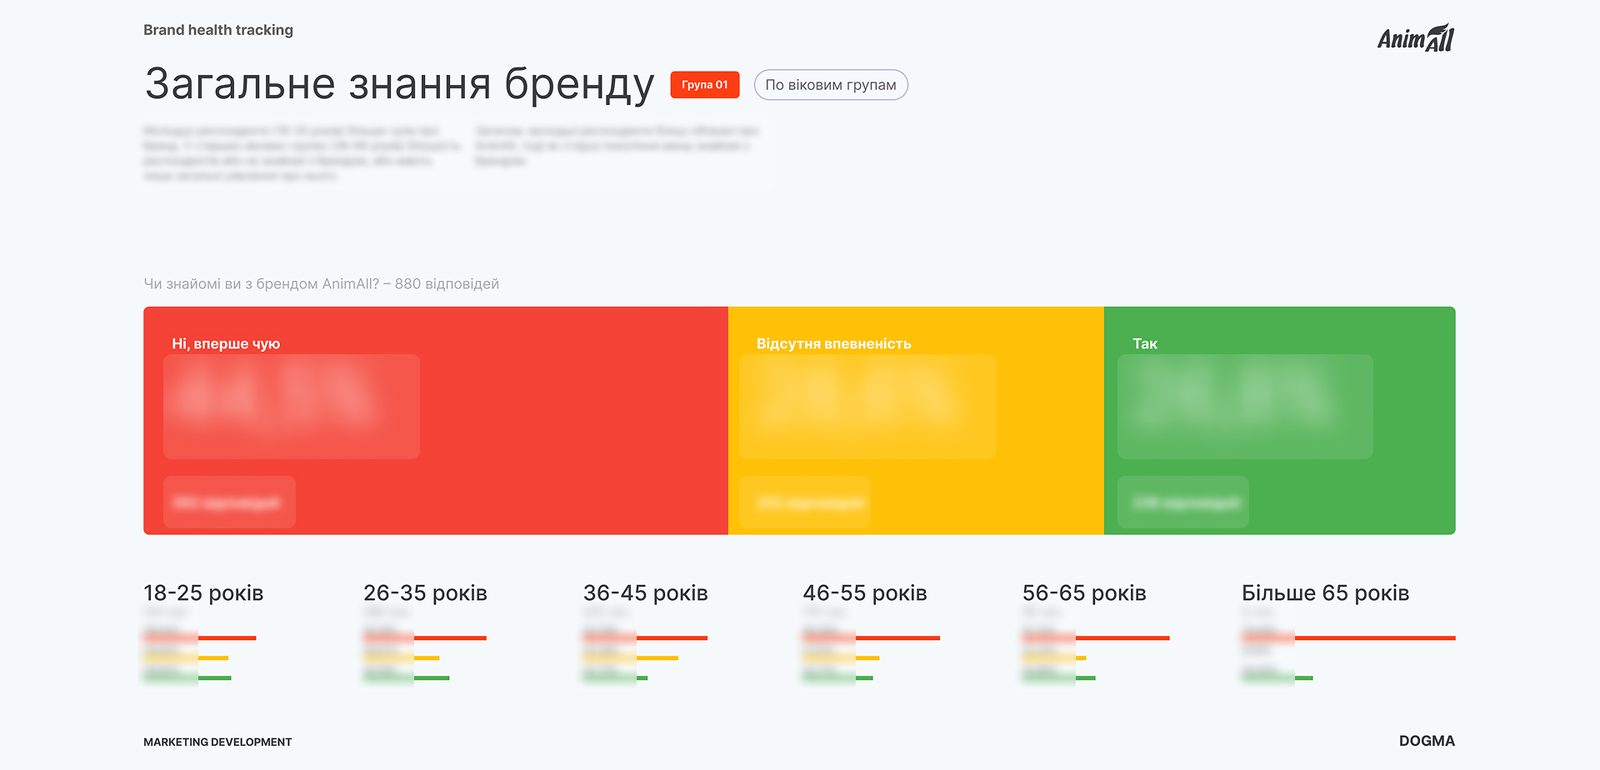This screenshot has height=770, width=1600.
Task: Click the 'MARKETING DEVELOPMENT' footer text
Action: (218, 742)
